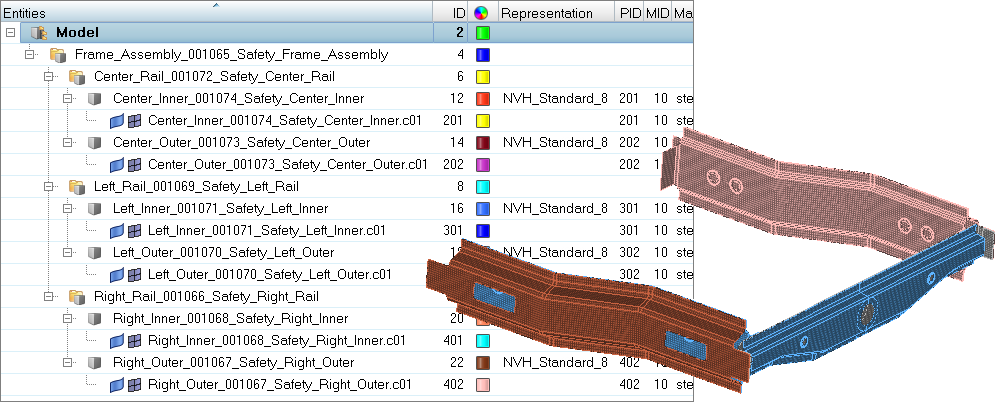Image resolution: width=999 pixels, height=402 pixels.
Task: Click PID value 201 of Center_Inner_001074 part
Action: [629, 99]
